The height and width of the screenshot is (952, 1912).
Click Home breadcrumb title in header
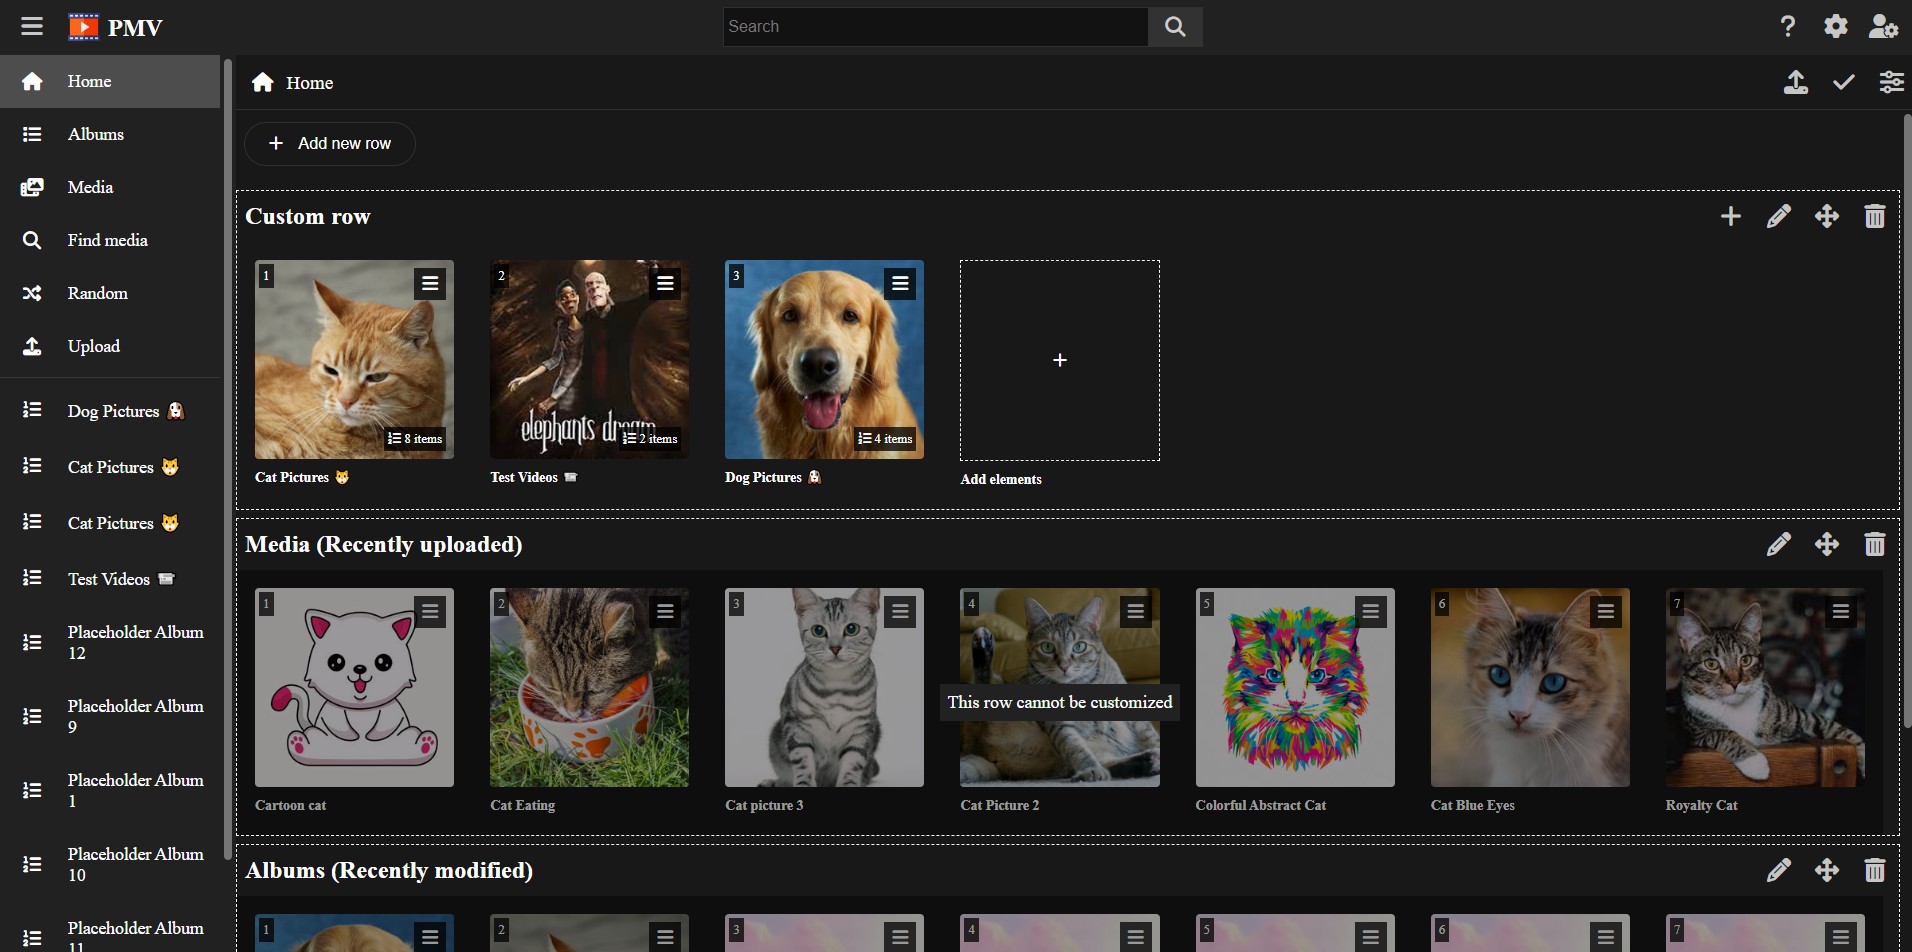(309, 83)
